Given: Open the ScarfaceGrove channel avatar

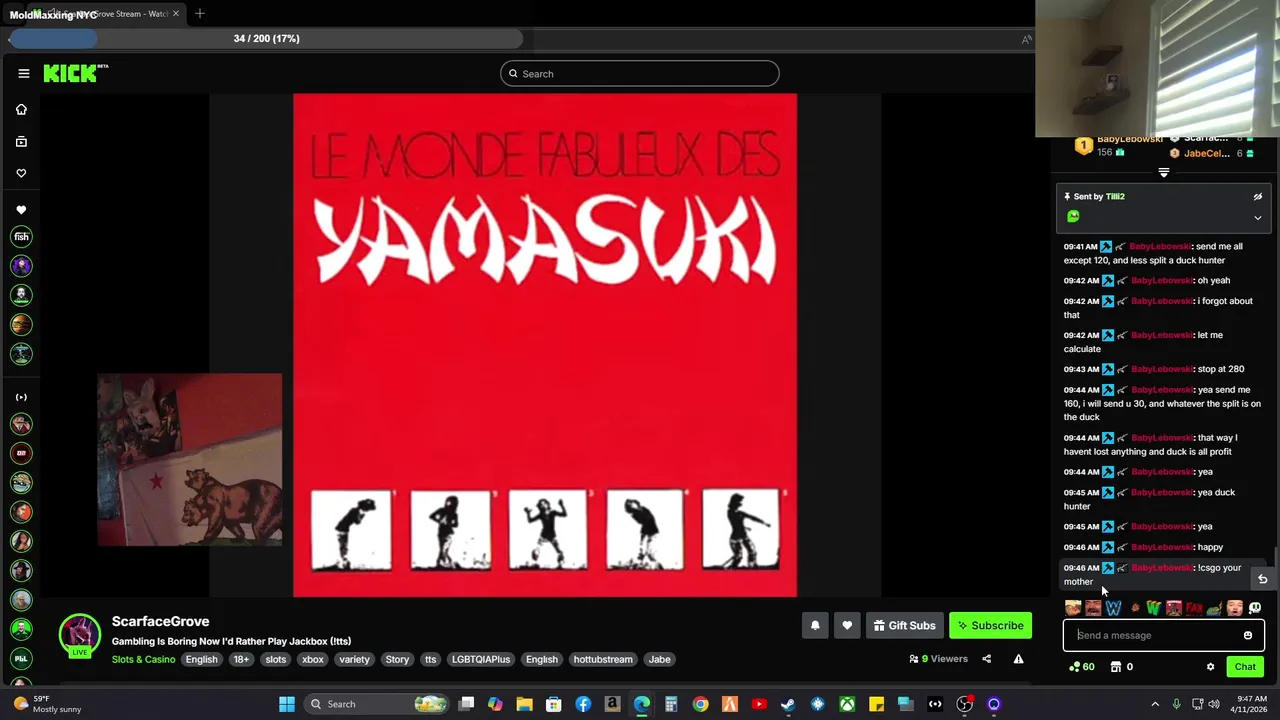Looking at the screenshot, I should (x=80, y=635).
